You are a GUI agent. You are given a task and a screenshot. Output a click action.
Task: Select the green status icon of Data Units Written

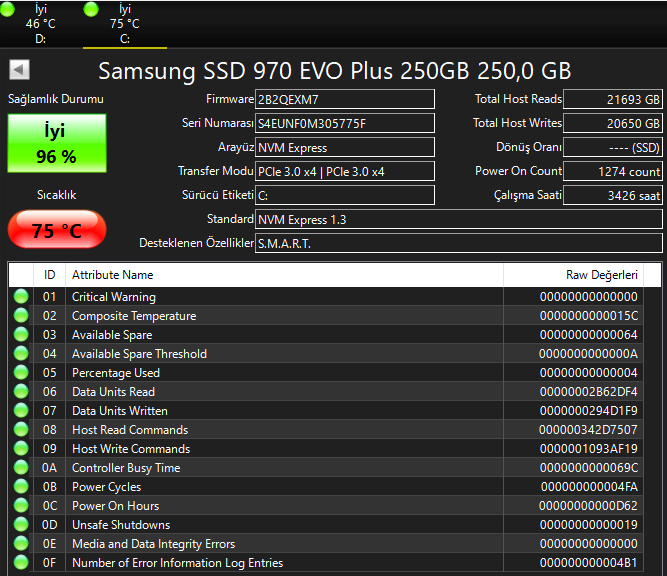coord(21,410)
